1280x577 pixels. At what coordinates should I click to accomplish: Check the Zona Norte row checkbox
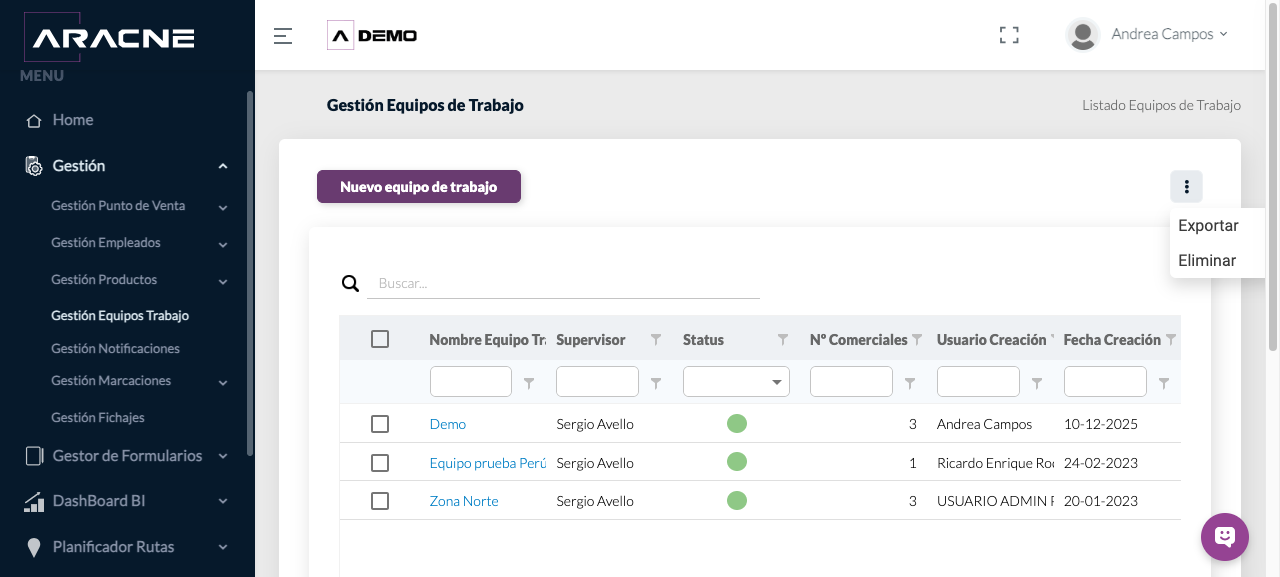(380, 501)
